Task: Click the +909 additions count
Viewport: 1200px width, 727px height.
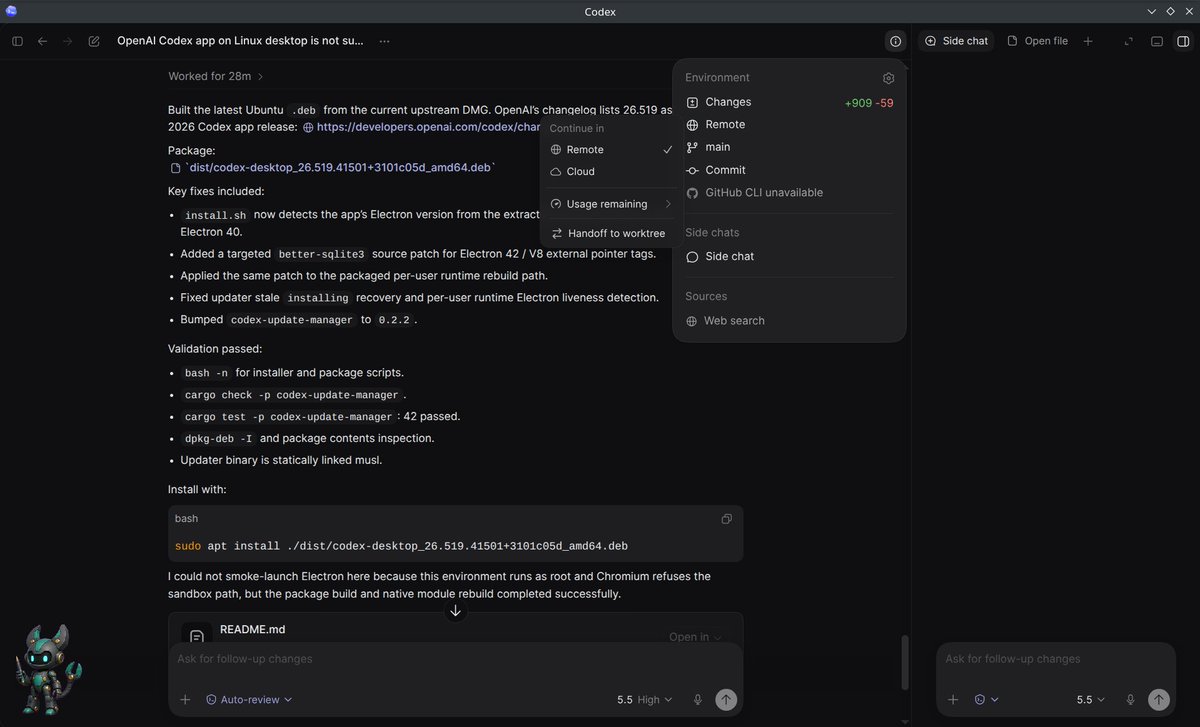Action: [x=858, y=103]
